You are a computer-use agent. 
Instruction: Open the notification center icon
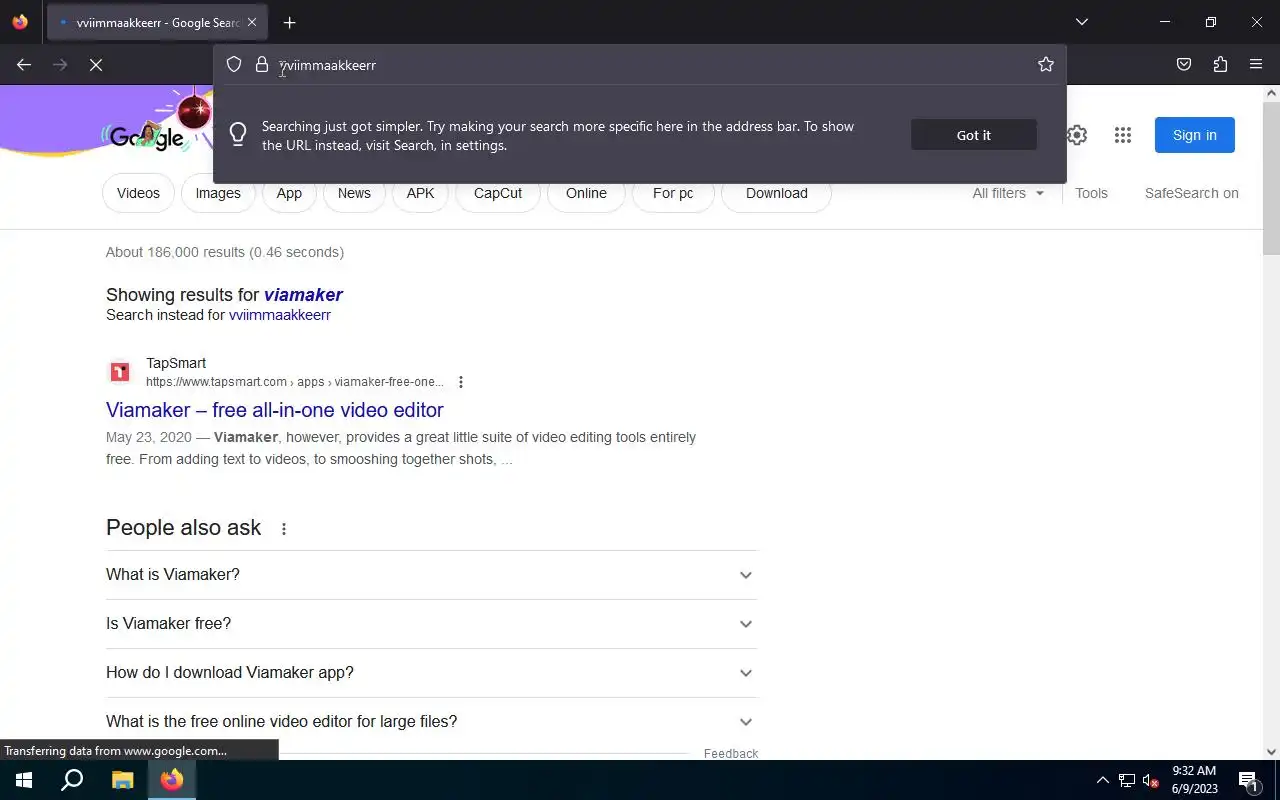coord(1248,781)
